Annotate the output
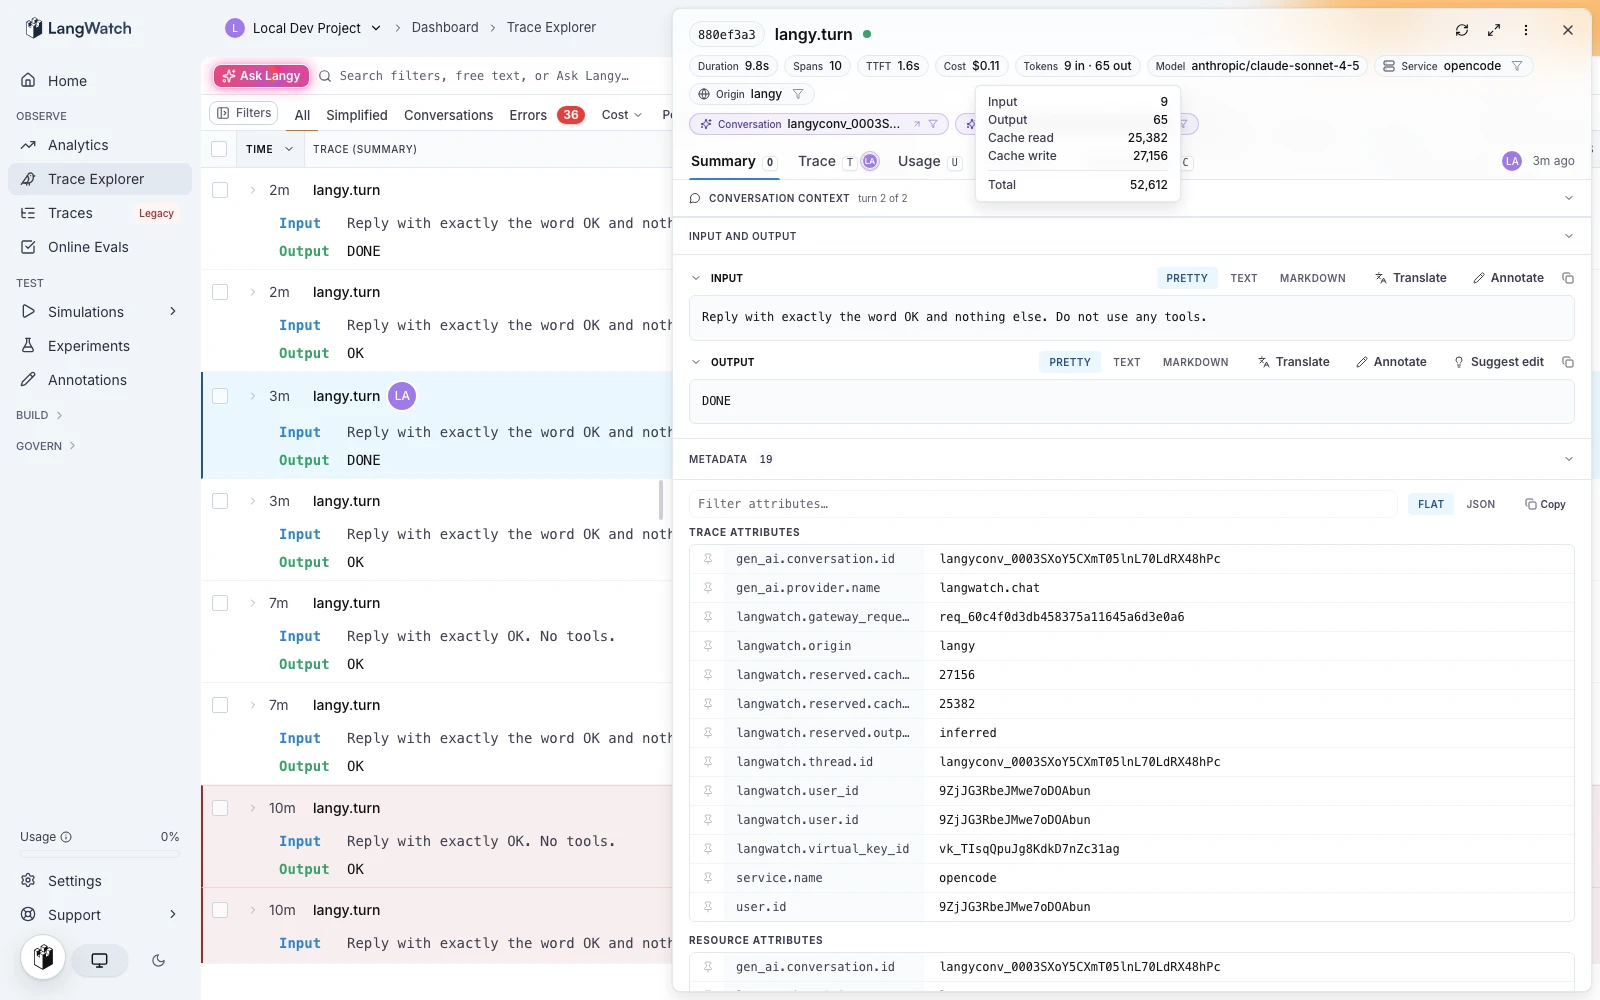The width and height of the screenshot is (1600, 1000). coord(1391,362)
